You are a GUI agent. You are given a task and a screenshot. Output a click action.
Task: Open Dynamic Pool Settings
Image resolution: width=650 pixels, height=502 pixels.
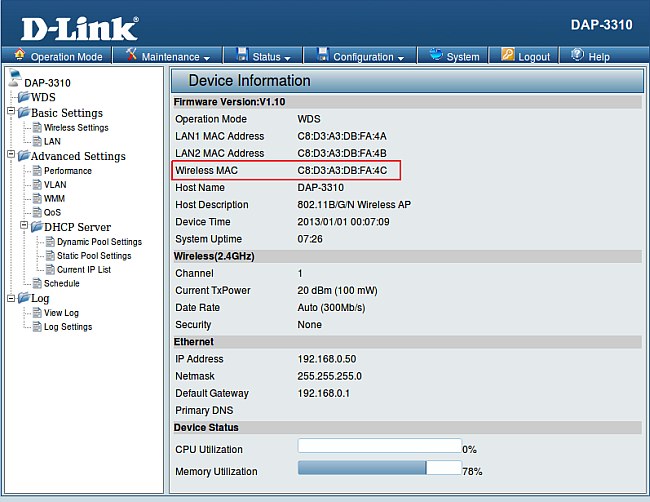(x=99, y=242)
